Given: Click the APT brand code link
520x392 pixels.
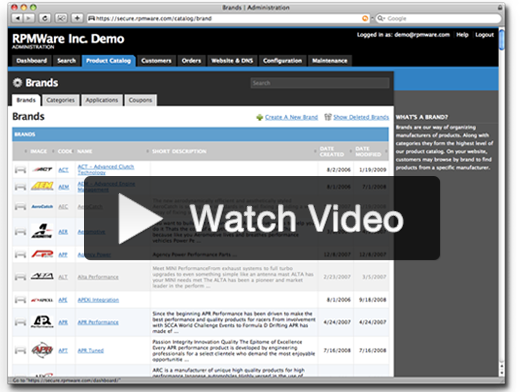Looking at the screenshot, I should click(63, 350).
